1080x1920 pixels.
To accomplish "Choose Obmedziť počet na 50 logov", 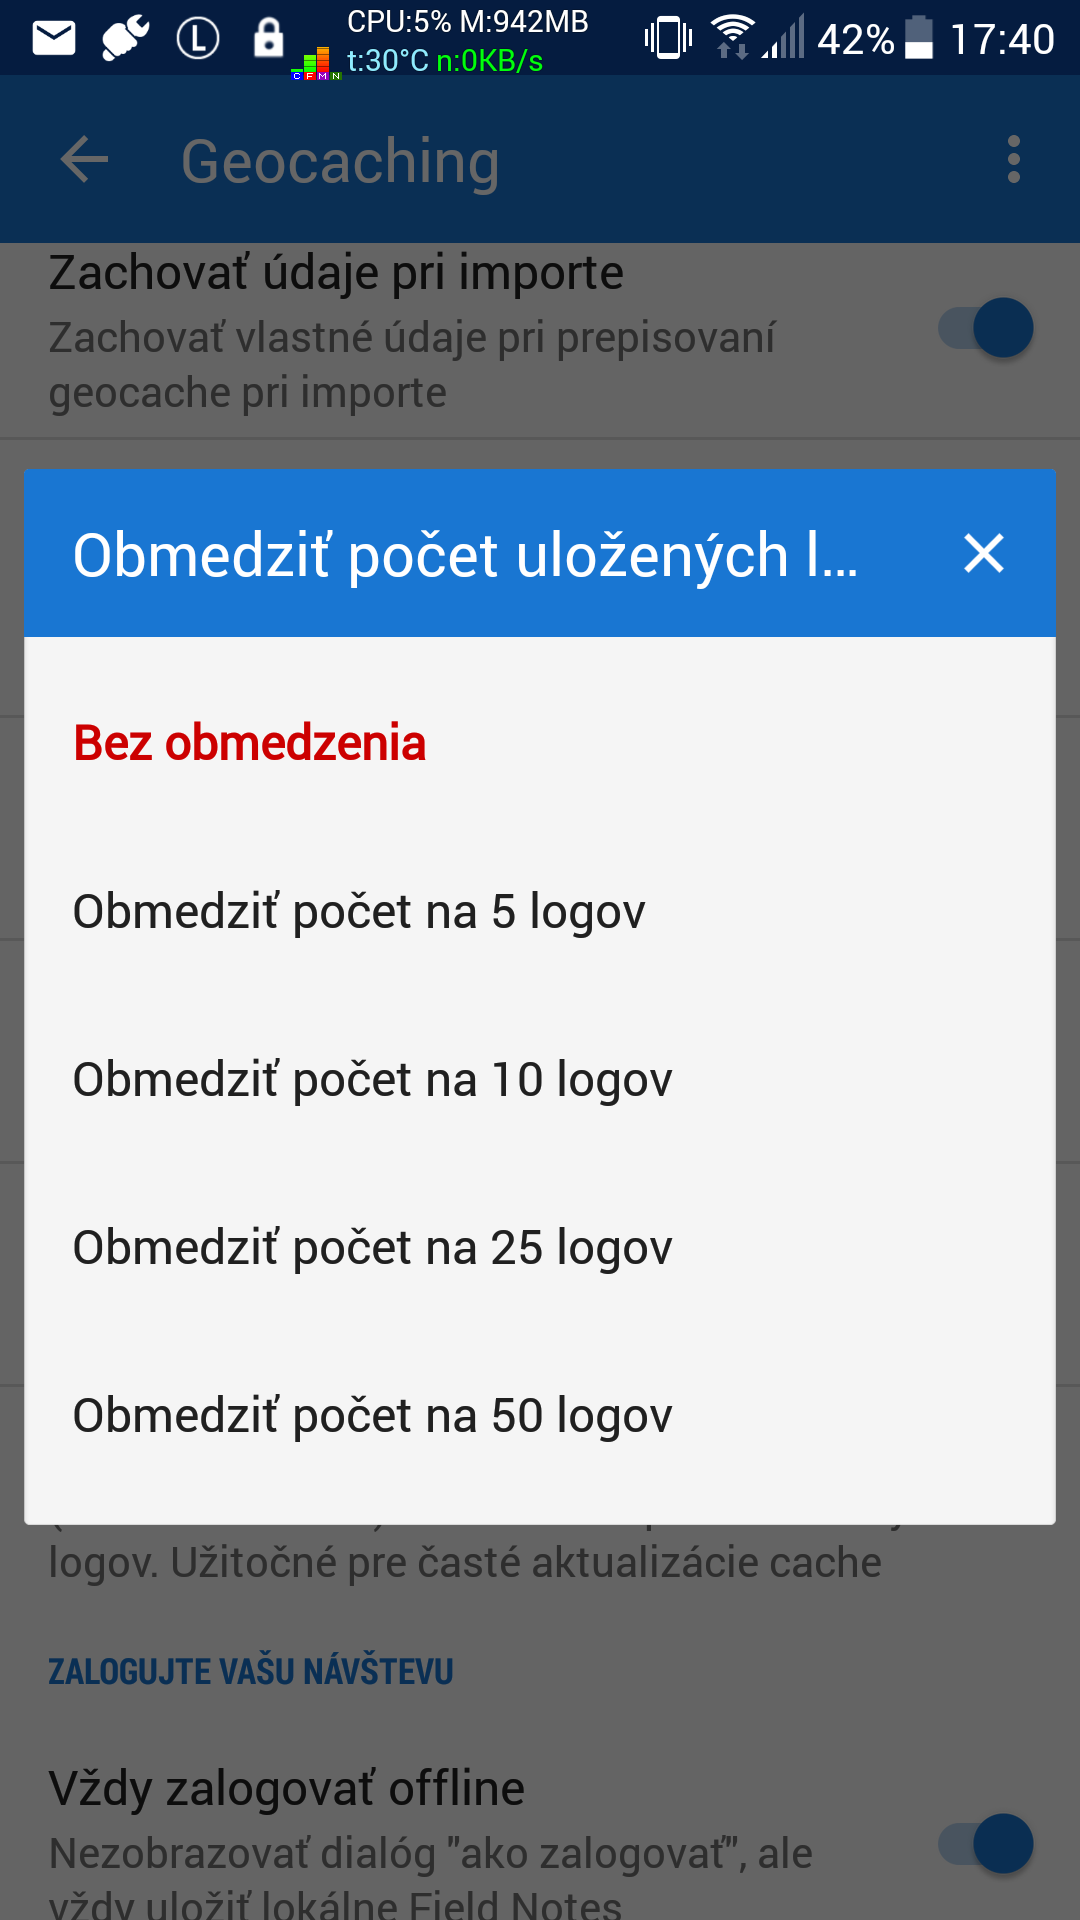I will (x=372, y=1415).
